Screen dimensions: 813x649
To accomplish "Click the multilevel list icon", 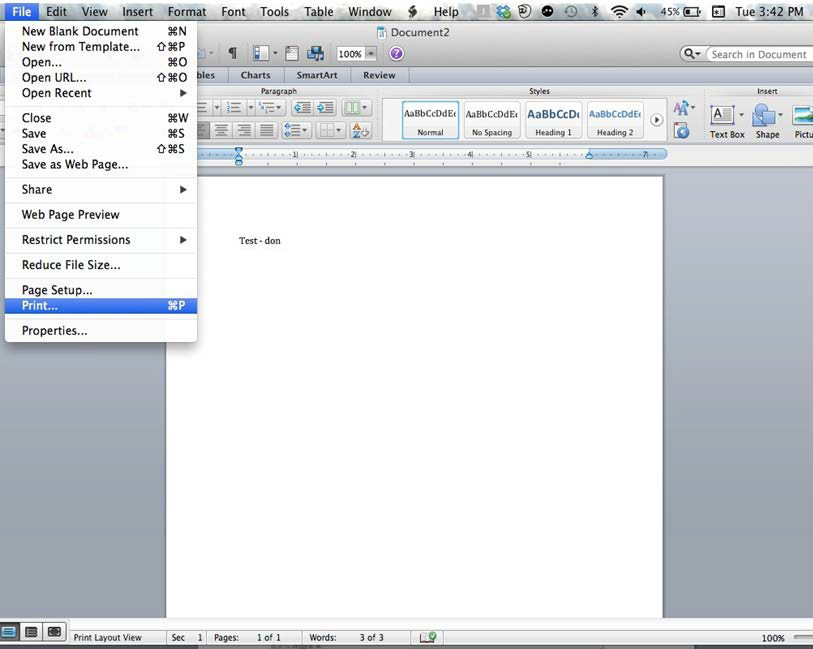I will pos(268,108).
